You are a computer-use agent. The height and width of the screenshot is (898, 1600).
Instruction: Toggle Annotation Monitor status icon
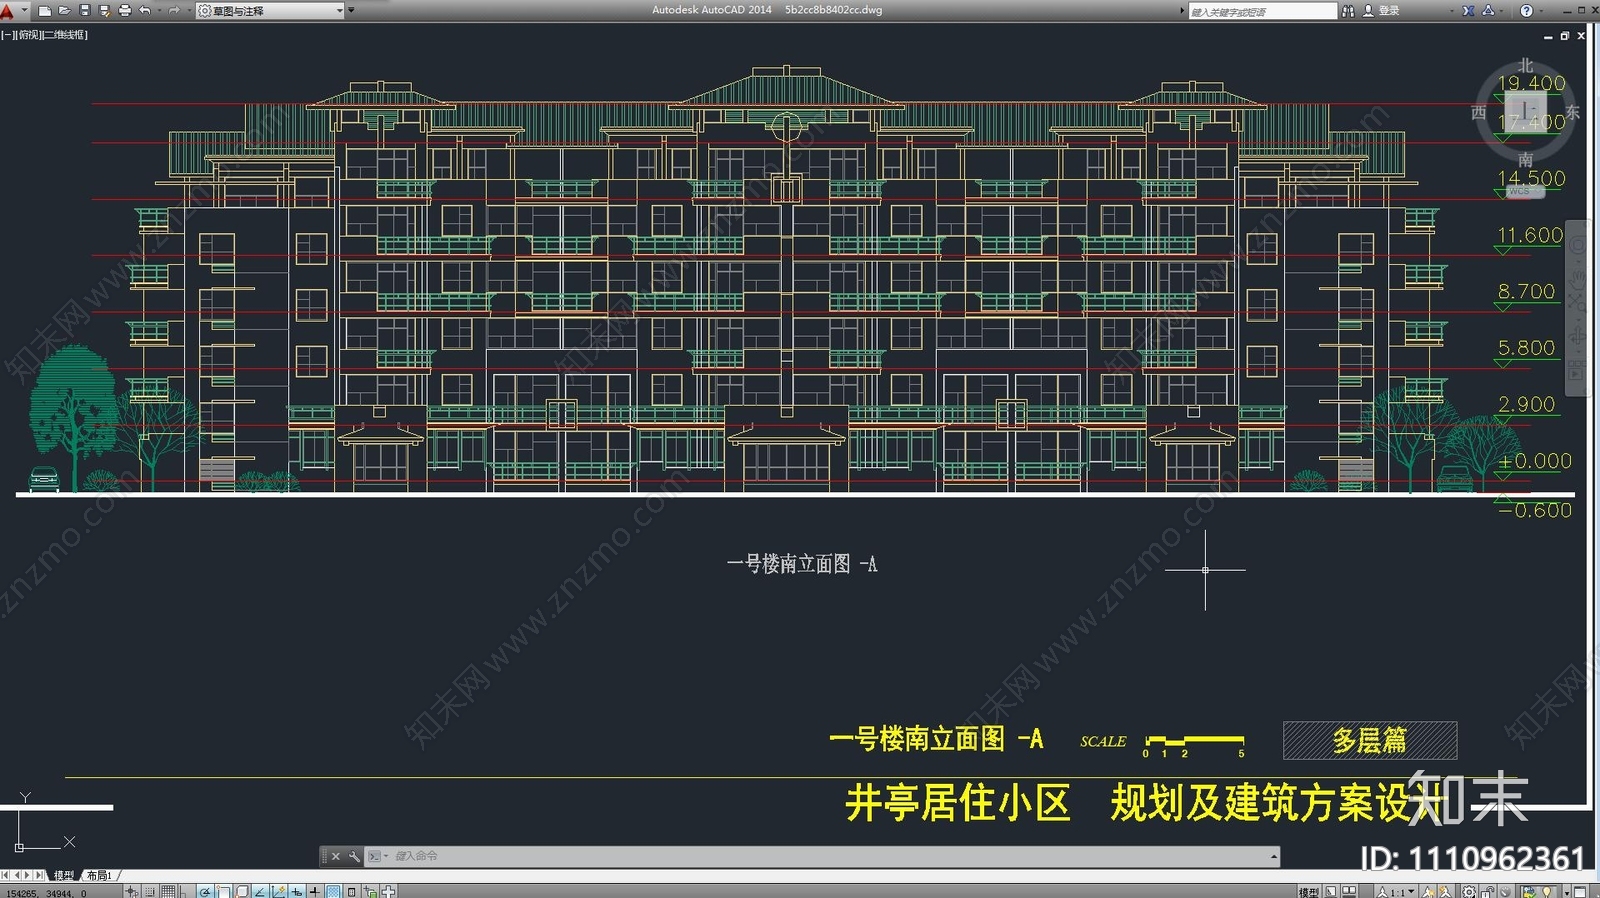(x=388, y=890)
